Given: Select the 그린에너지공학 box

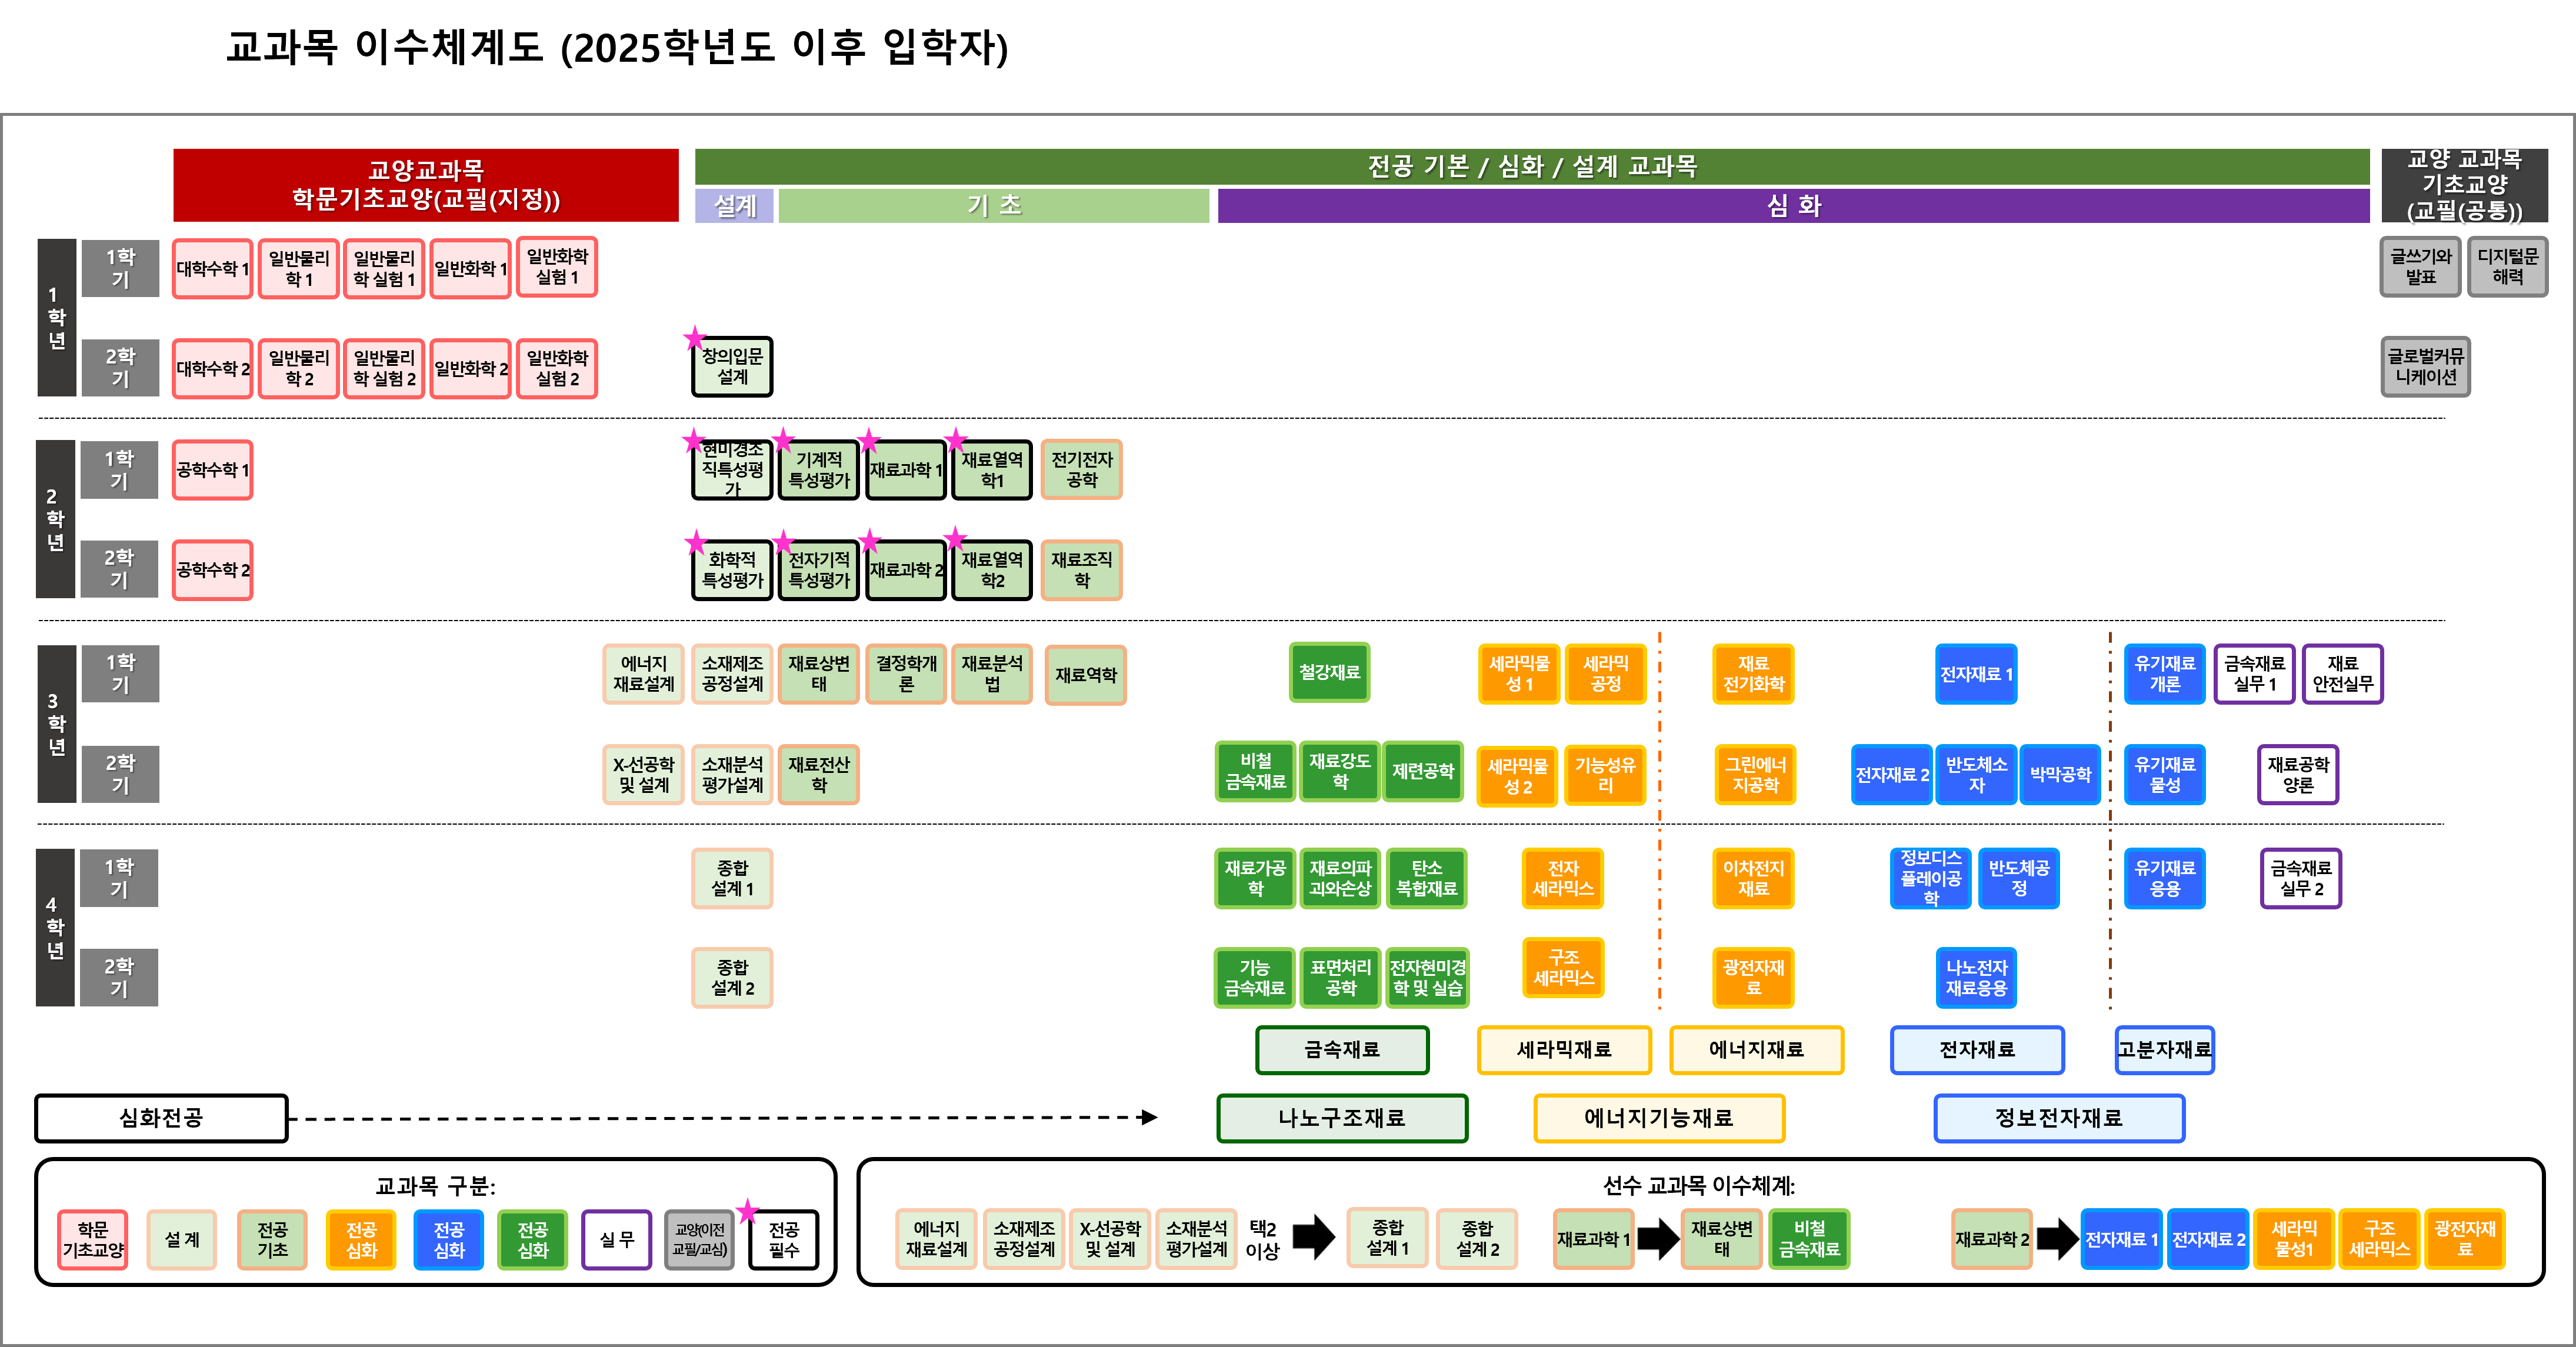Looking at the screenshot, I should pyautogui.click(x=1755, y=775).
